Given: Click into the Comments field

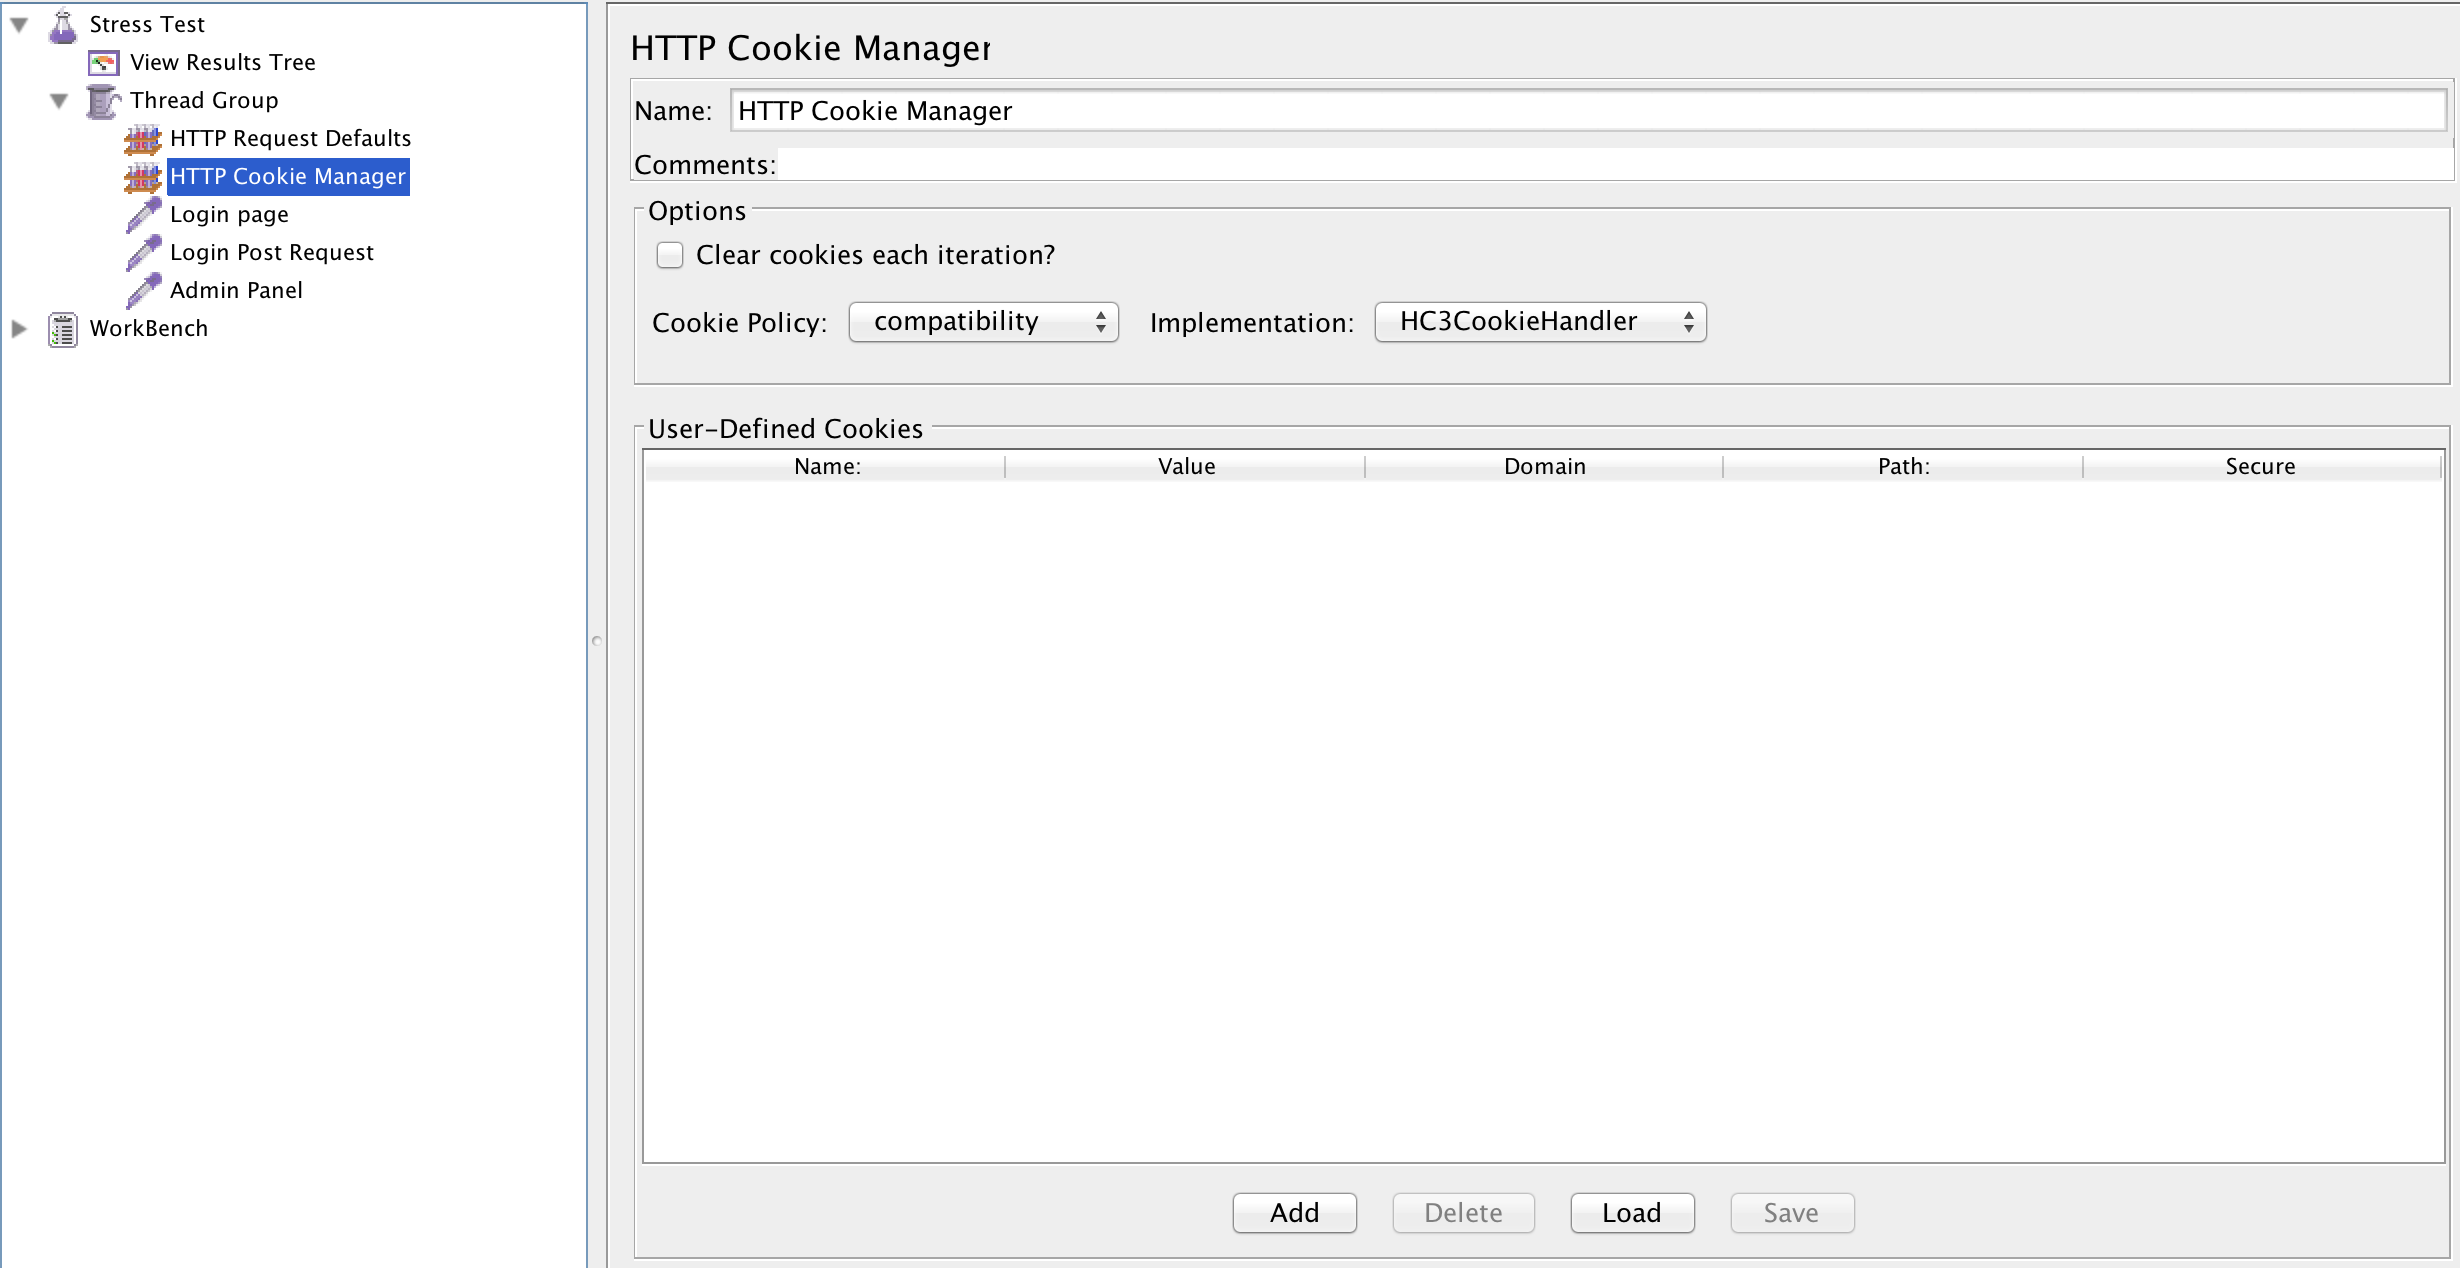Looking at the screenshot, I should click(x=1615, y=164).
